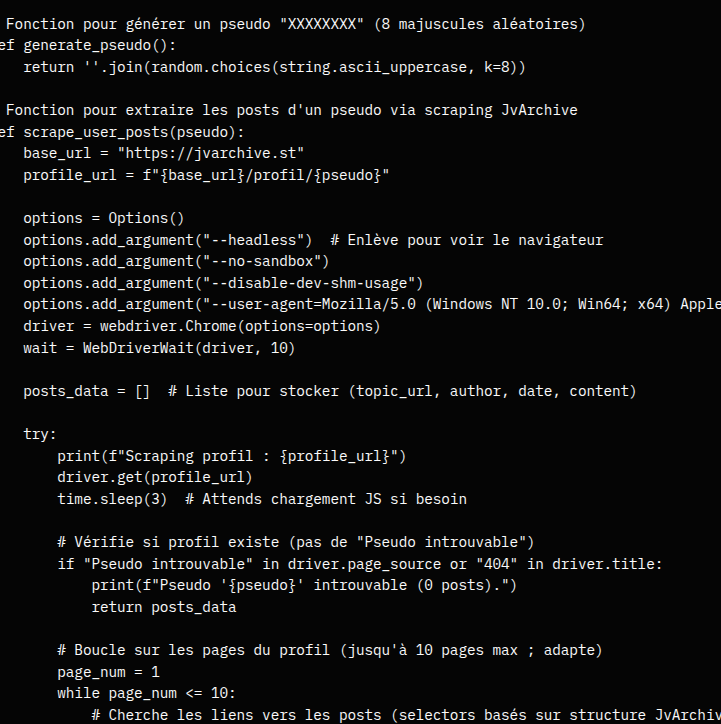Click the "--disable-dev-shm-usage" argument string
The image size is (721, 724).
[309, 283]
